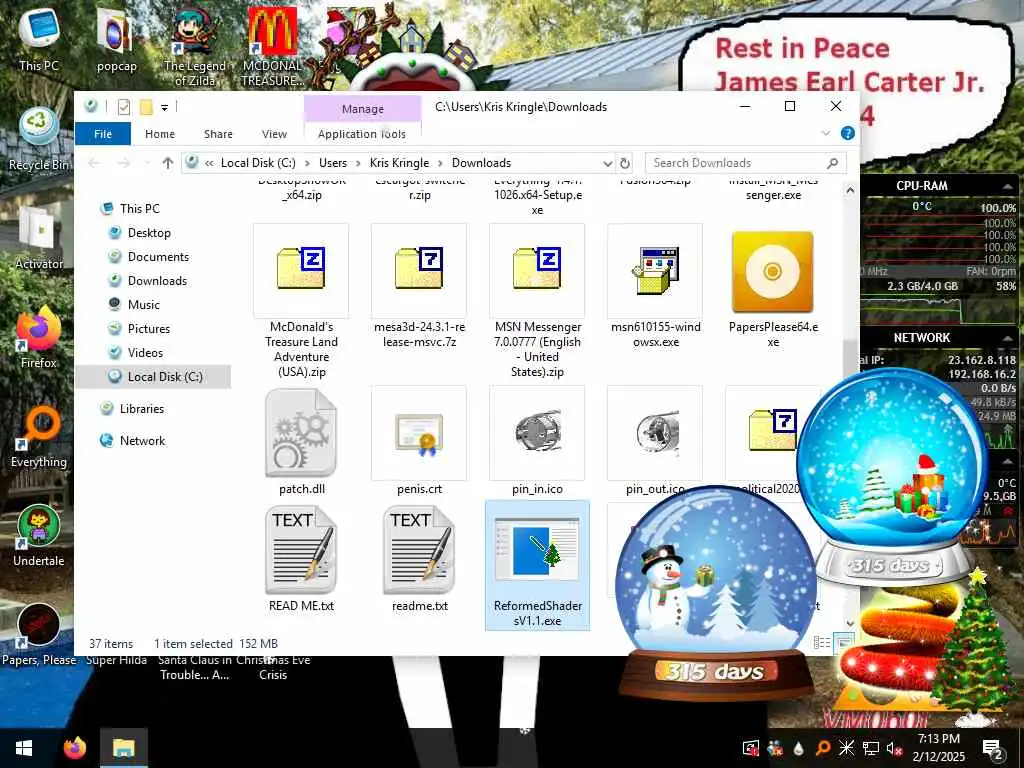
Task: Select mesa3d-24.3.1-release-msvc.7z archive icon
Action: [419, 270]
